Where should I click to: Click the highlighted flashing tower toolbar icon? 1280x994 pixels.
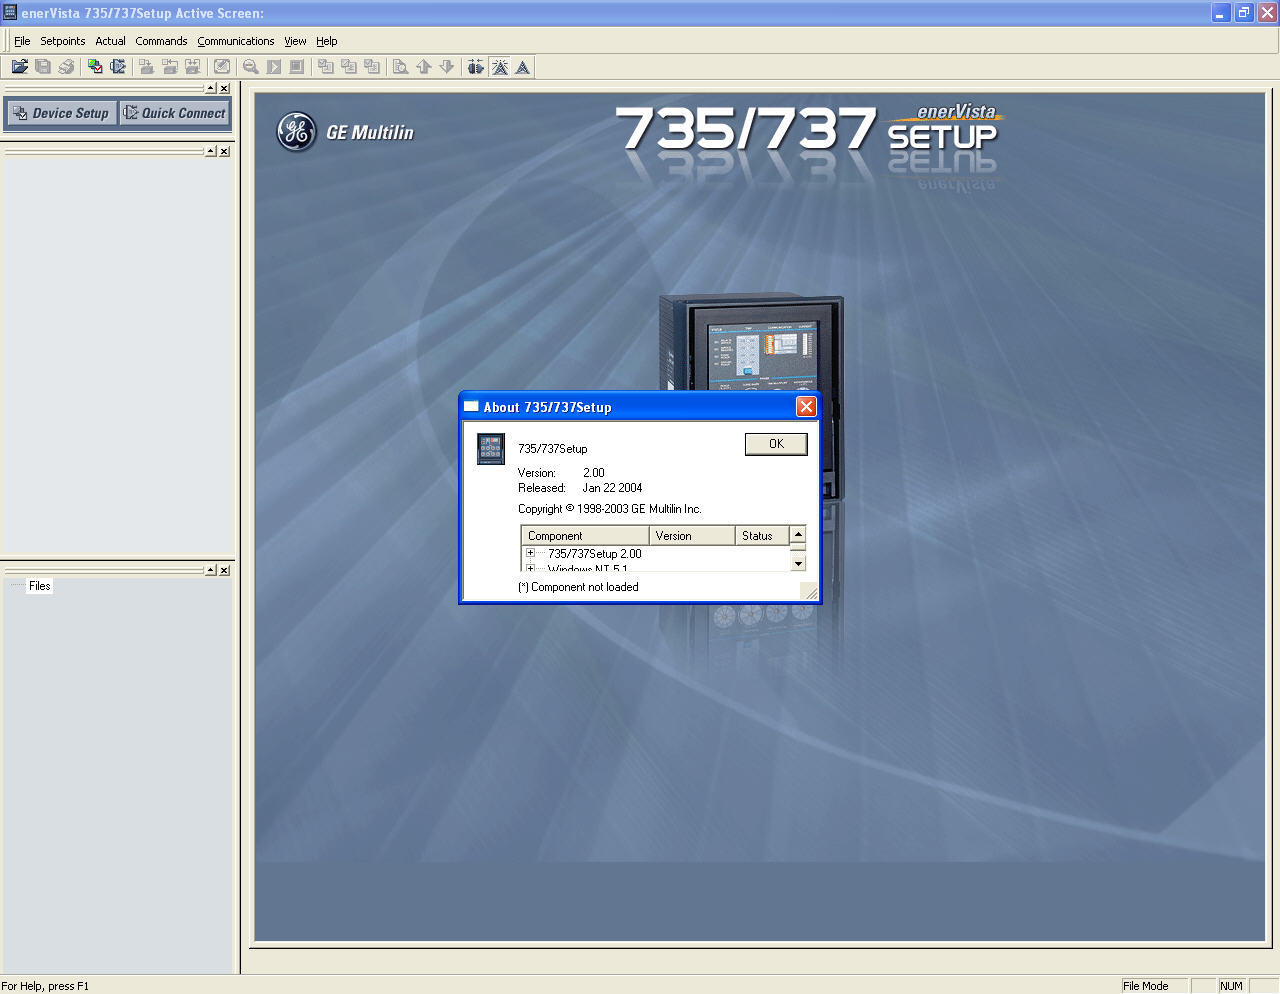[x=499, y=67]
